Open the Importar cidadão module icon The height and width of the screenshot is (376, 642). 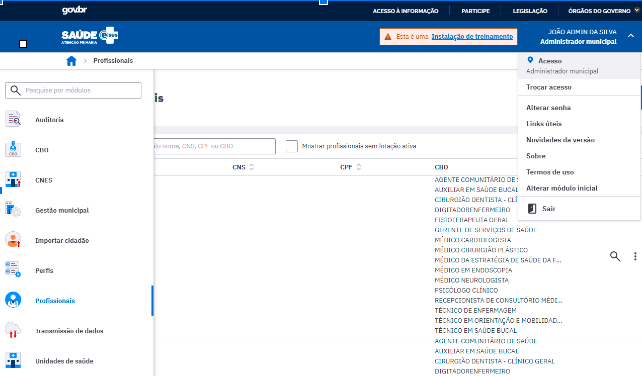[13, 240]
